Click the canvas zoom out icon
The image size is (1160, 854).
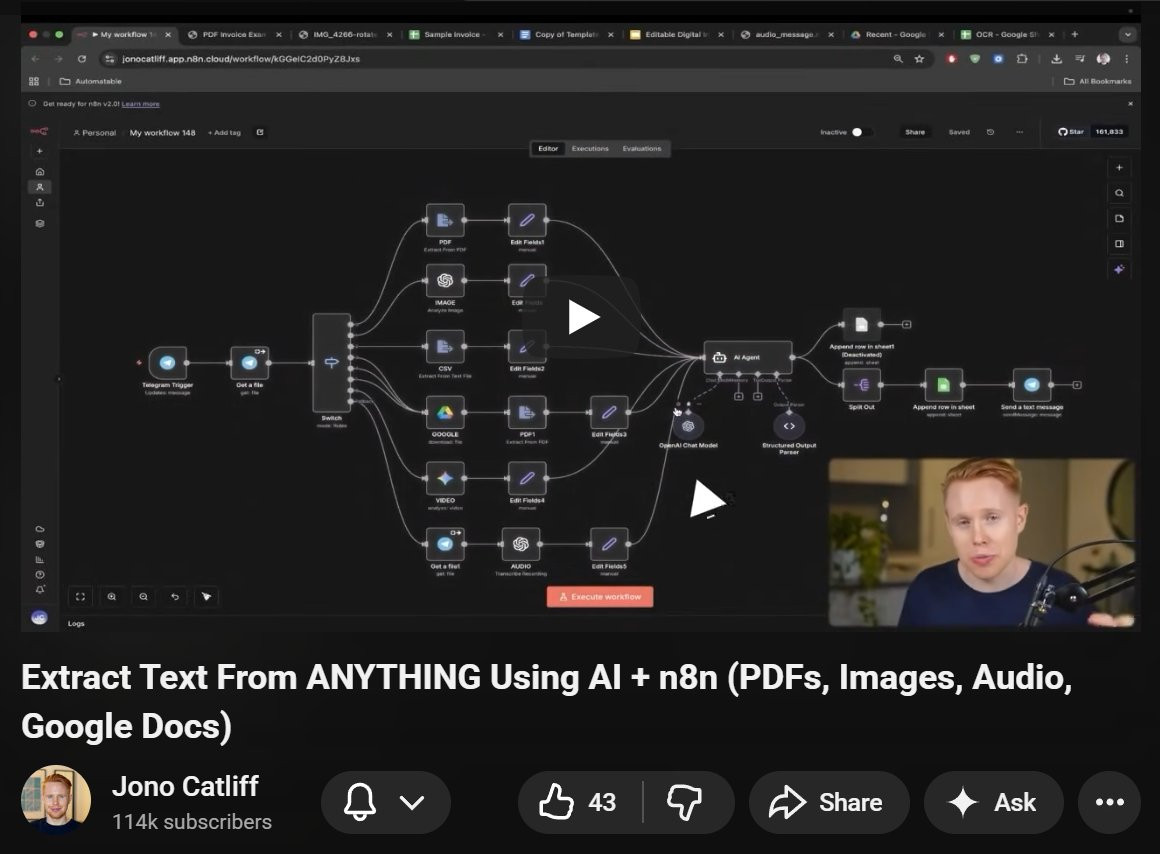pyautogui.click(x=144, y=596)
